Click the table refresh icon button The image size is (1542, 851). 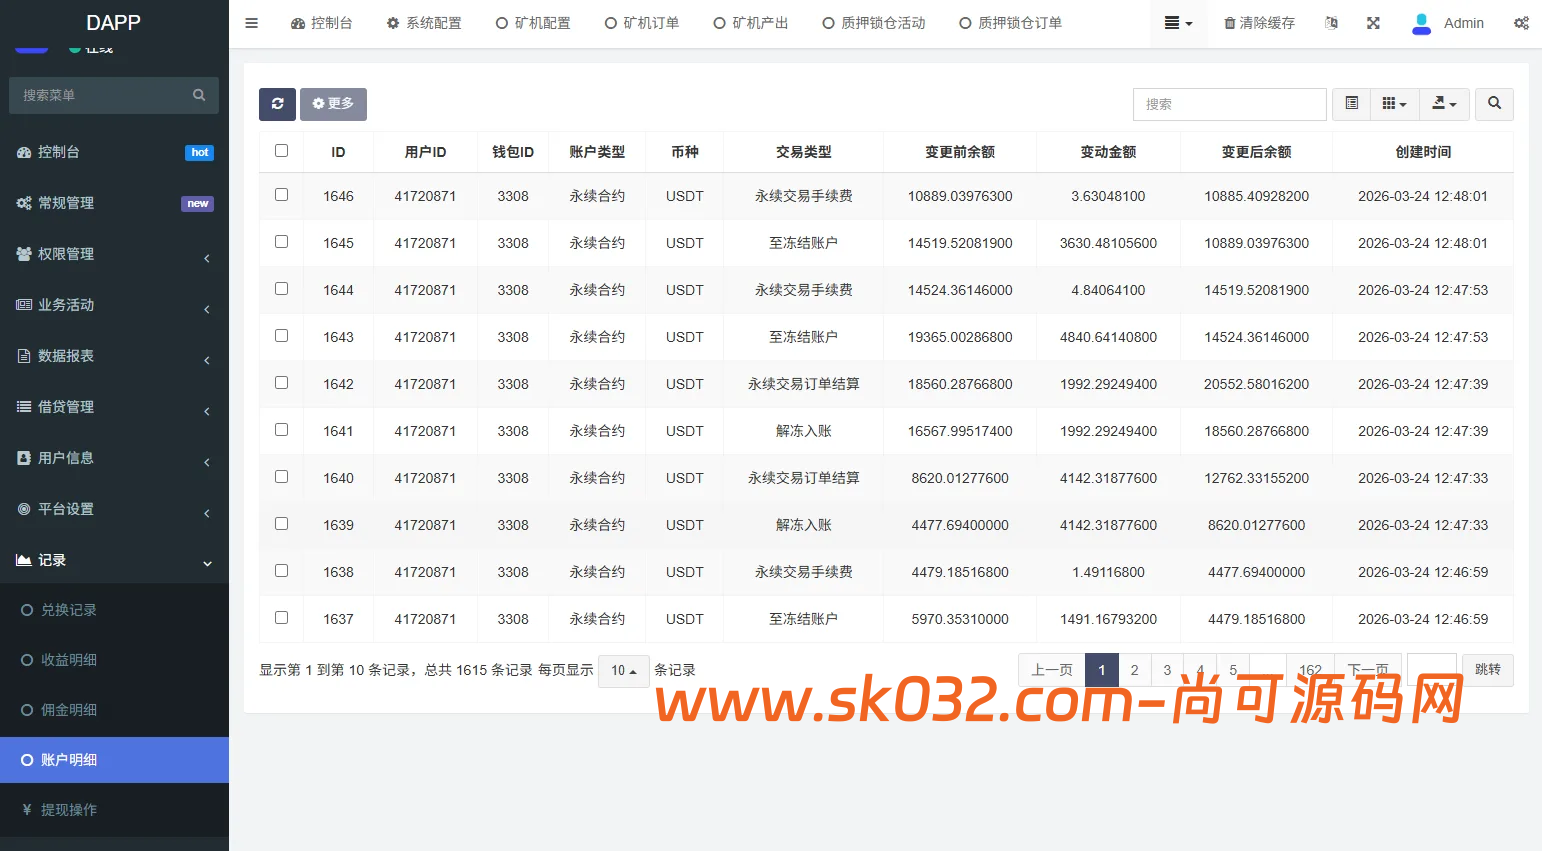click(277, 104)
